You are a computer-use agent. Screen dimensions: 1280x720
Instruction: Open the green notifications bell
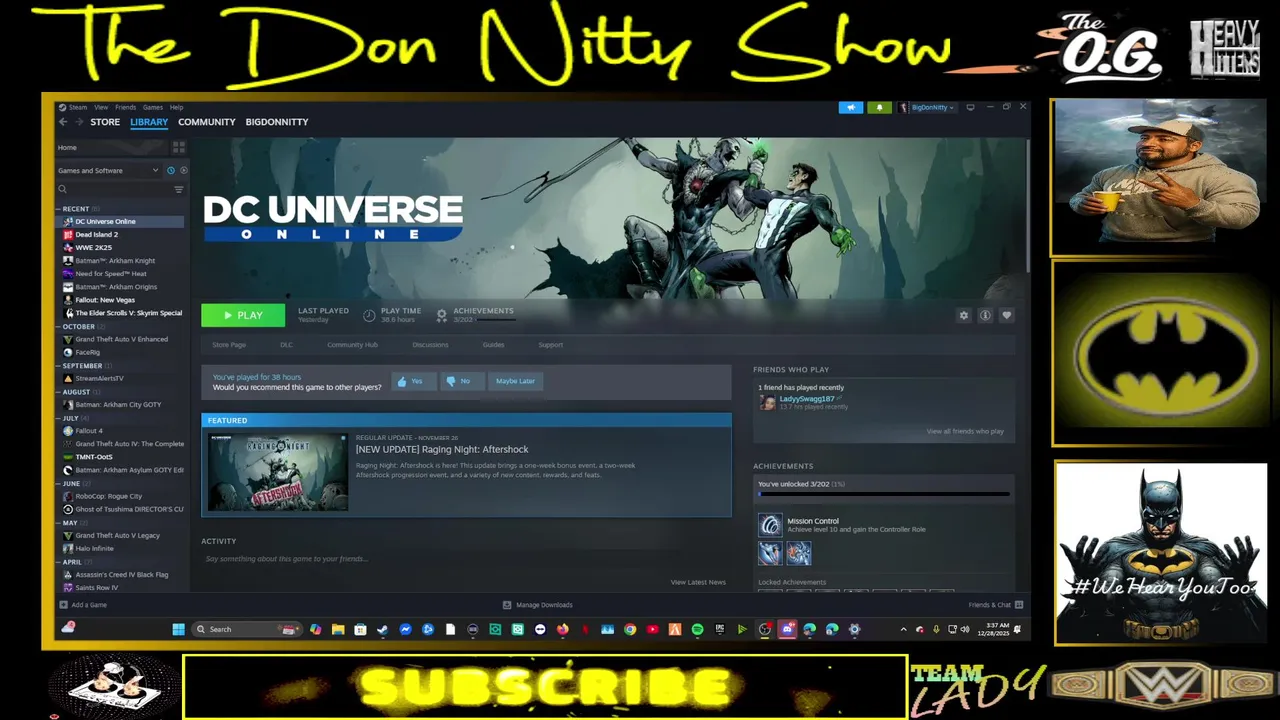(x=880, y=107)
